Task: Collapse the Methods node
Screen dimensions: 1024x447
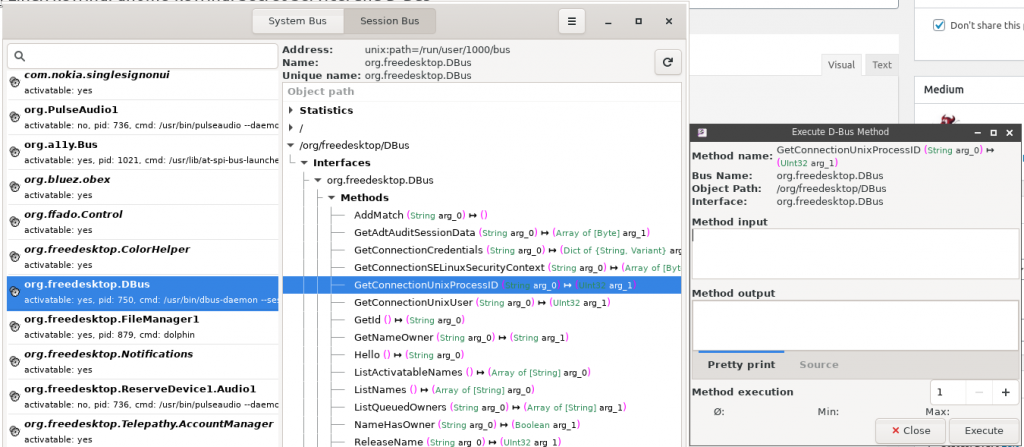Action: click(x=332, y=197)
